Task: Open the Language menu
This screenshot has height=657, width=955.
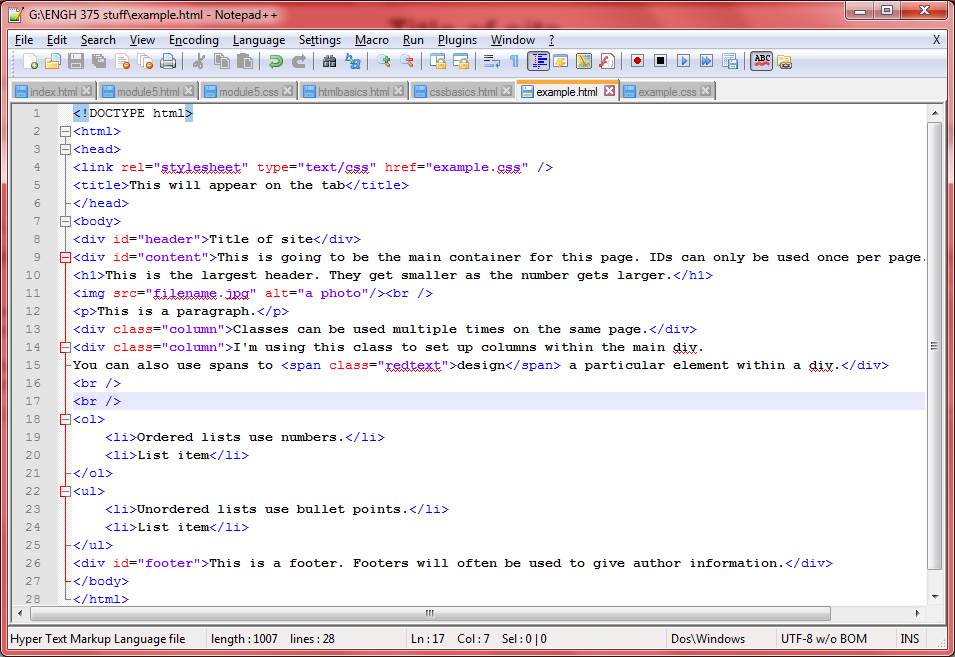Action: 259,40
